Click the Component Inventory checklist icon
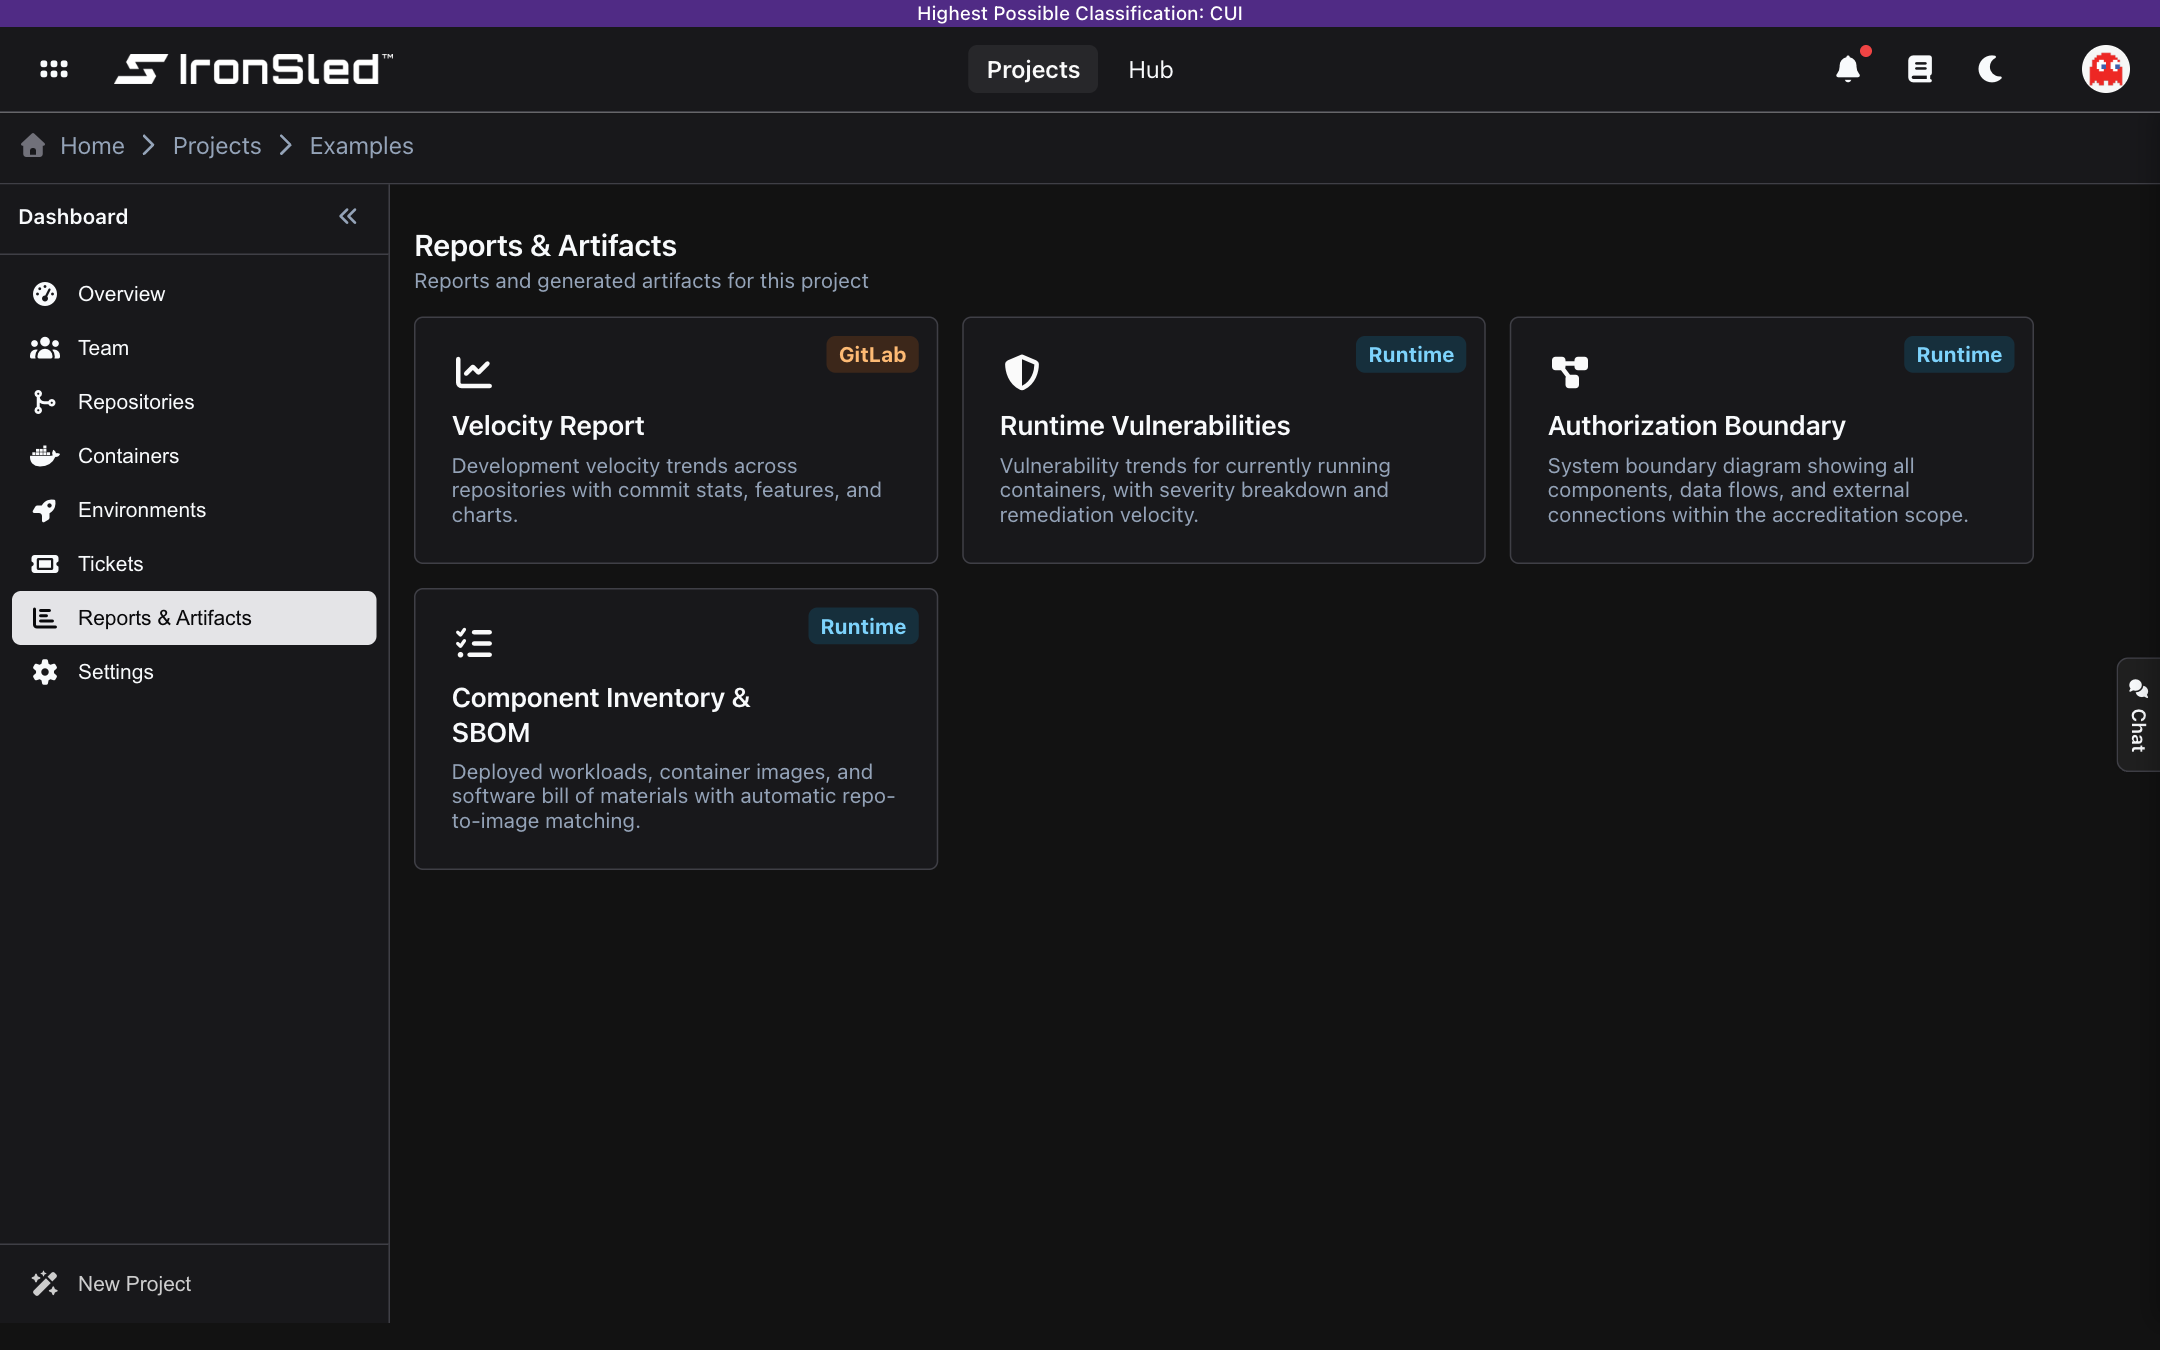 pyautogui.click(x=474, y=643)
